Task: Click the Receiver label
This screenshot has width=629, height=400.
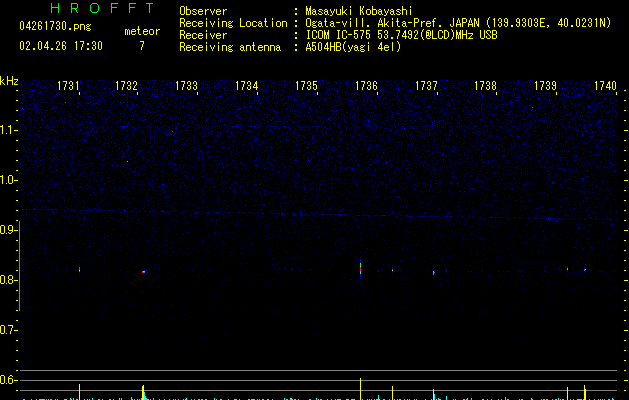Action: [x=203, y=35]
